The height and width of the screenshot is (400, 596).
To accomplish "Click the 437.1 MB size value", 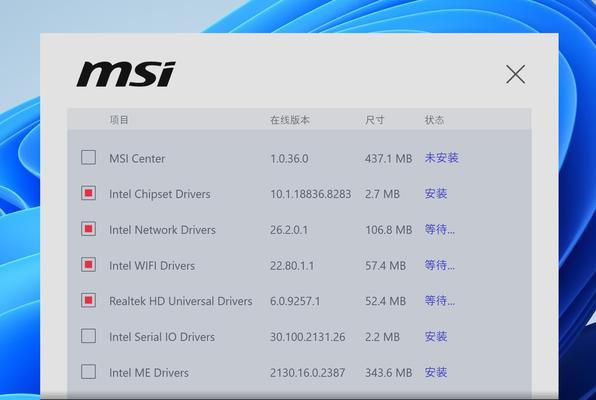I will coord(388,159).
